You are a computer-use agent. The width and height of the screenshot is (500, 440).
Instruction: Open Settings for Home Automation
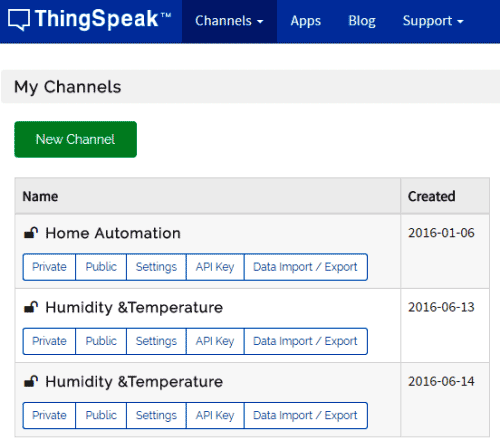click(156, 267)
